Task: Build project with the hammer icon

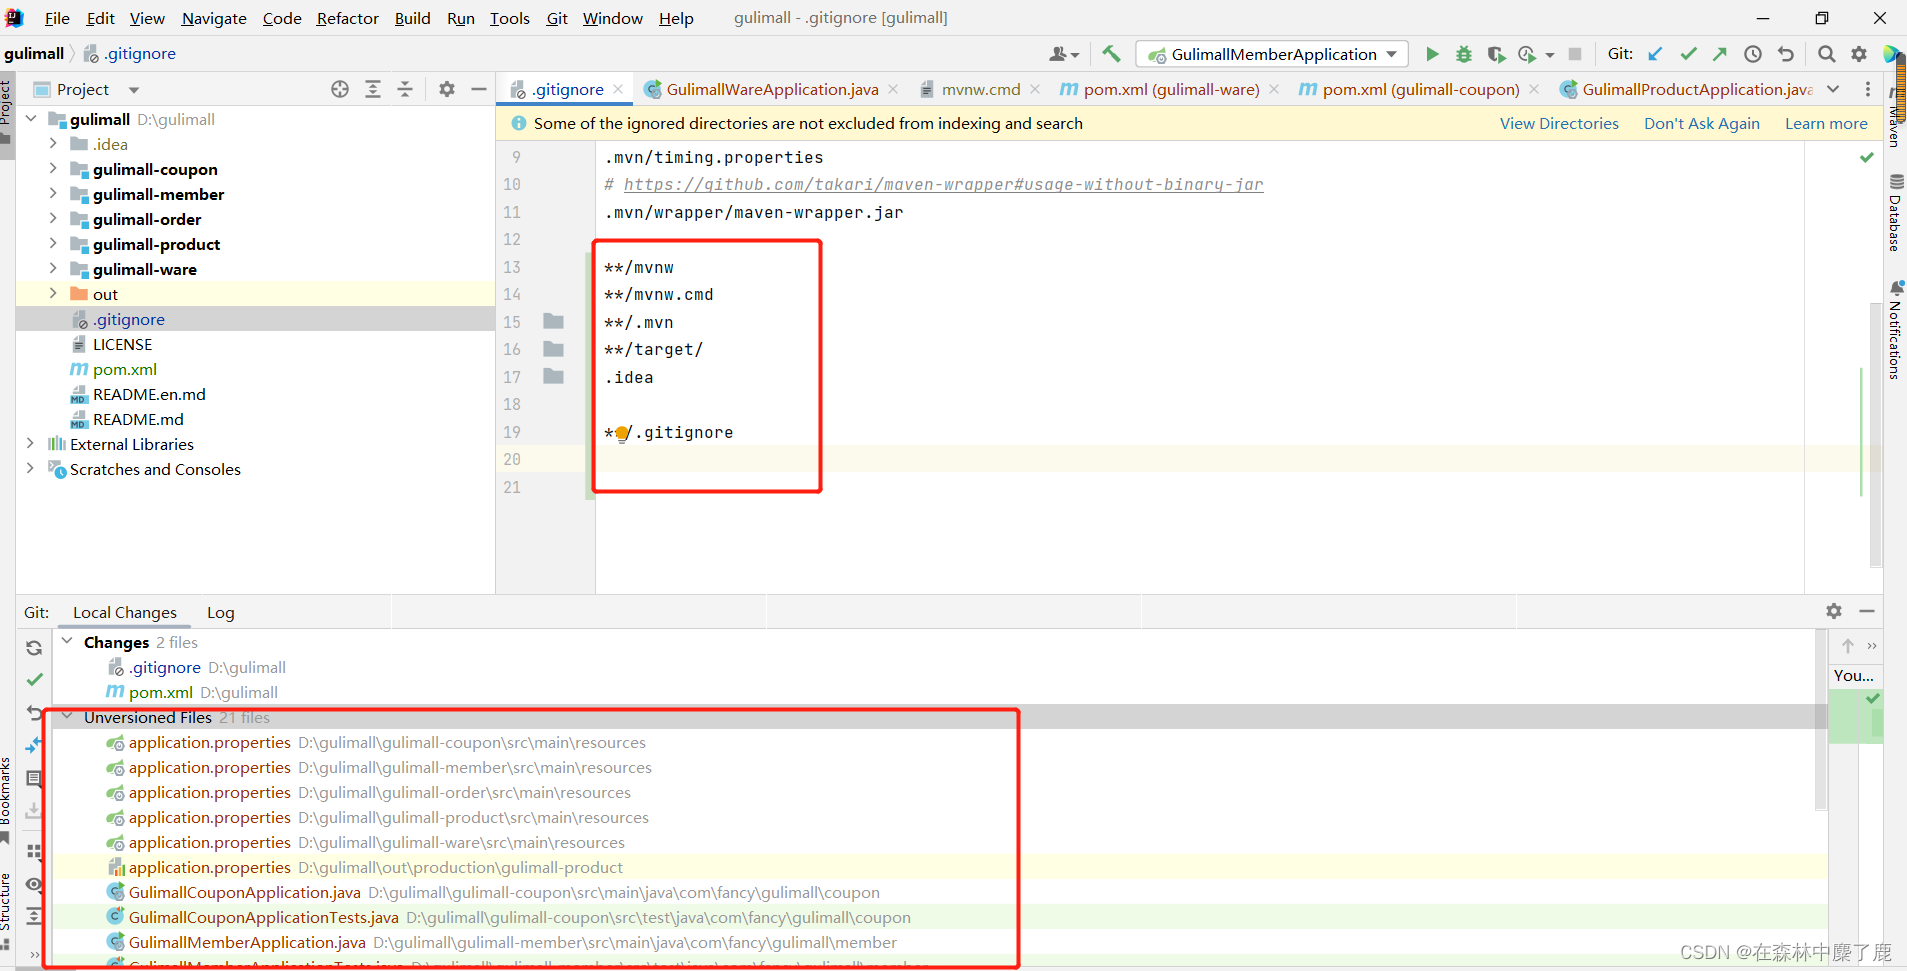Action: (x=1112, y=54)
